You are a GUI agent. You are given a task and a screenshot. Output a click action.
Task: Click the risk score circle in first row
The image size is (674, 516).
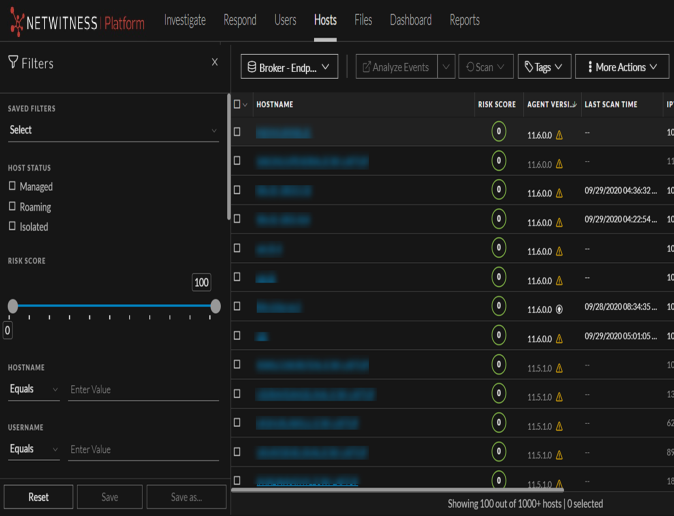click(498, 132)
